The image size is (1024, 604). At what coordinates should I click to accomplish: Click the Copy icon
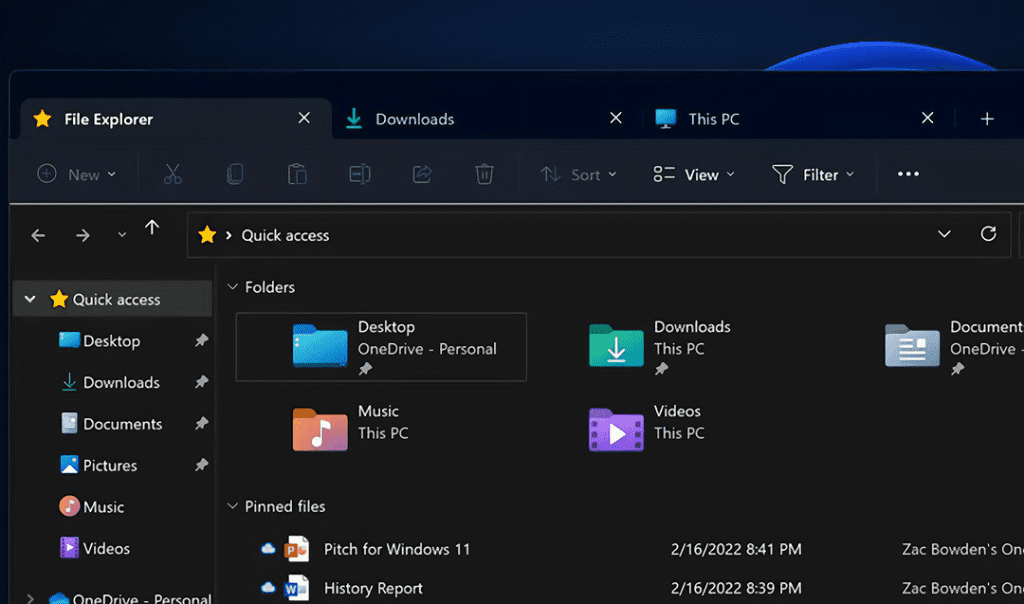click(234, 174)
